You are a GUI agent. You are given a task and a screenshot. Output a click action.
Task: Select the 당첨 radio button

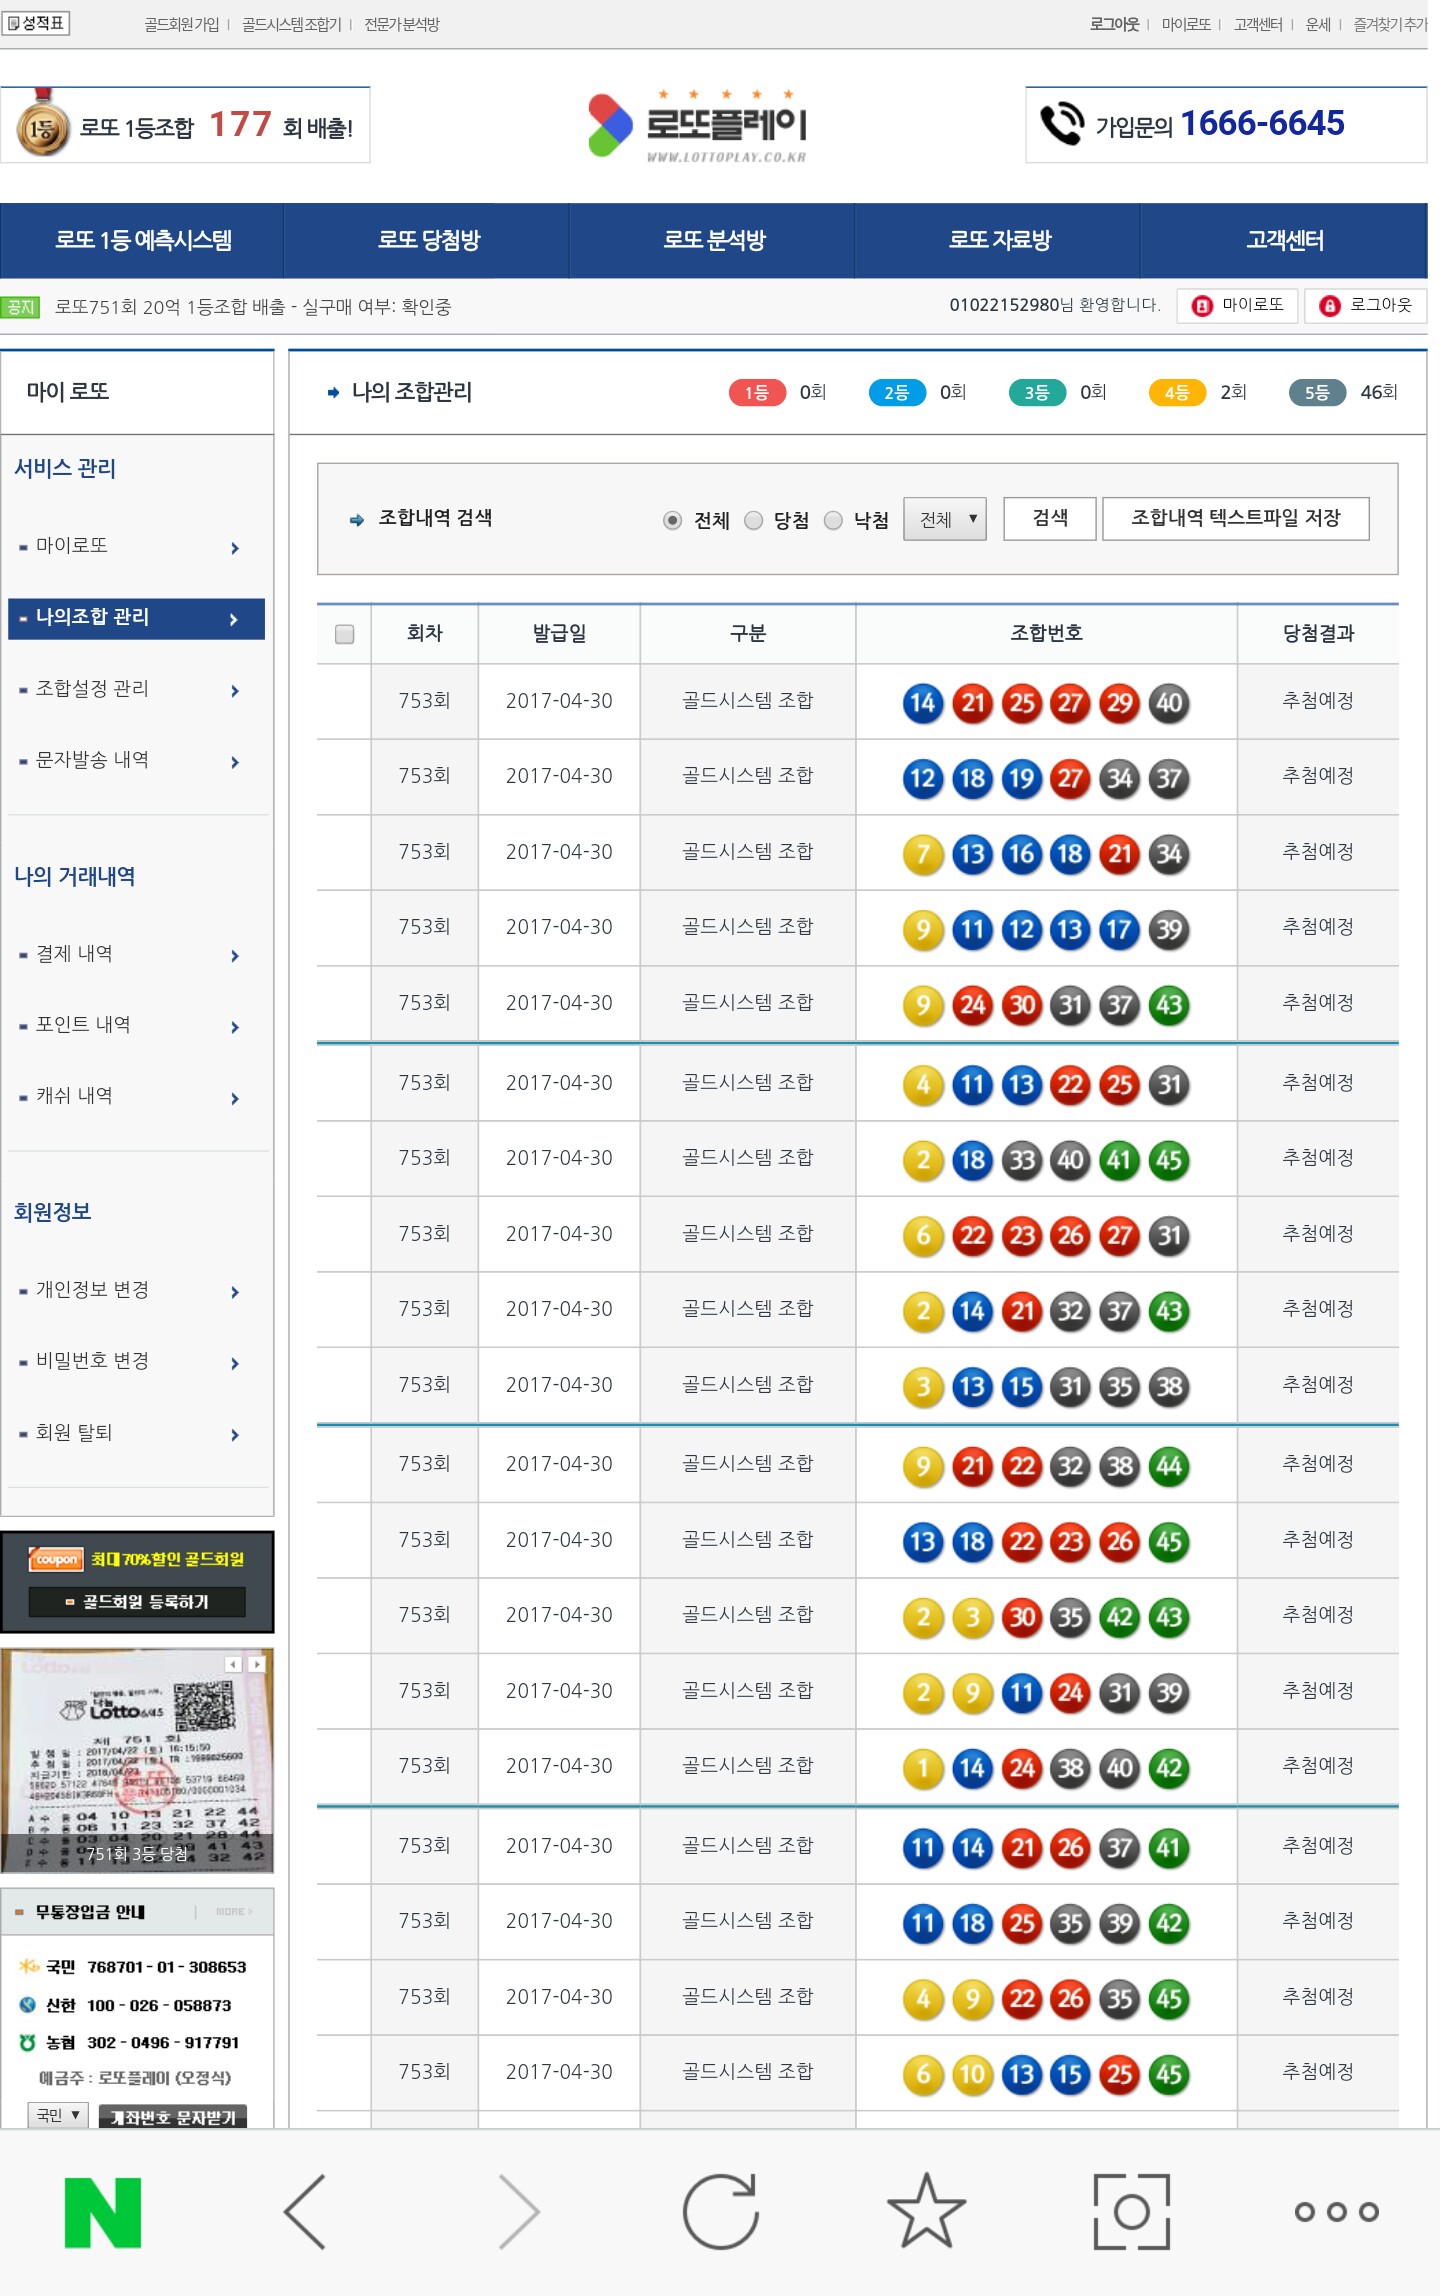[754, 520]
